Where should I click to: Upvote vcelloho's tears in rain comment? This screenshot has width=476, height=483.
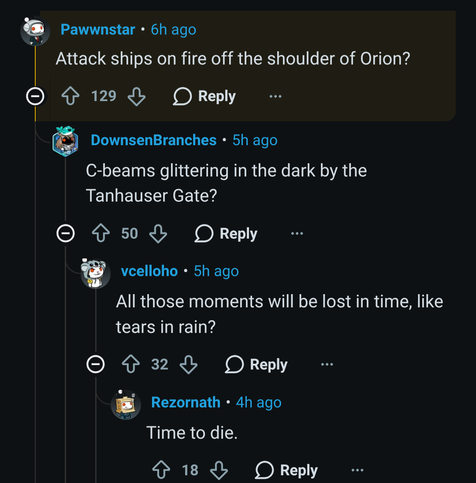click(x=131, y=364)
